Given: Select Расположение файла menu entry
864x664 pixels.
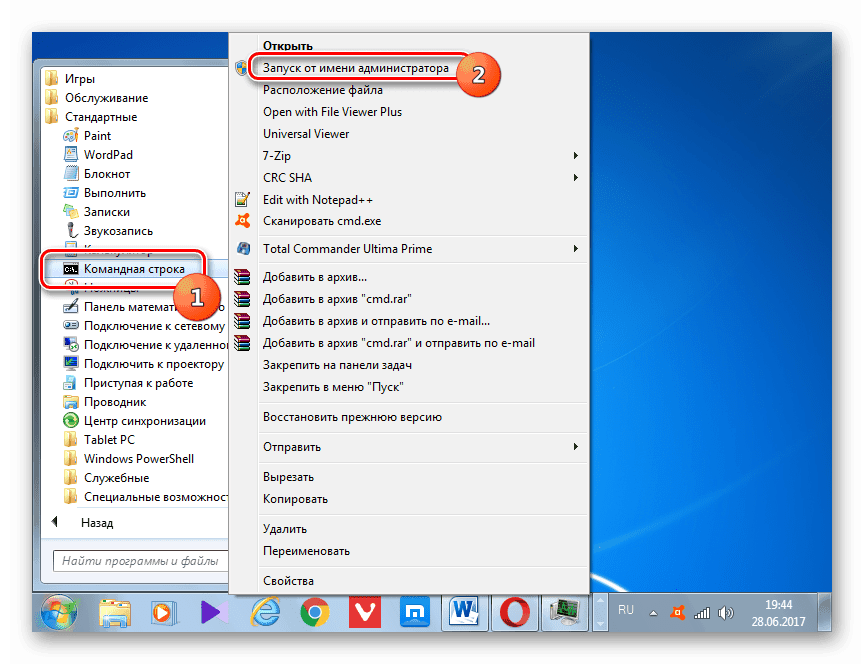Looking at the screenshot, I should 322,90.
